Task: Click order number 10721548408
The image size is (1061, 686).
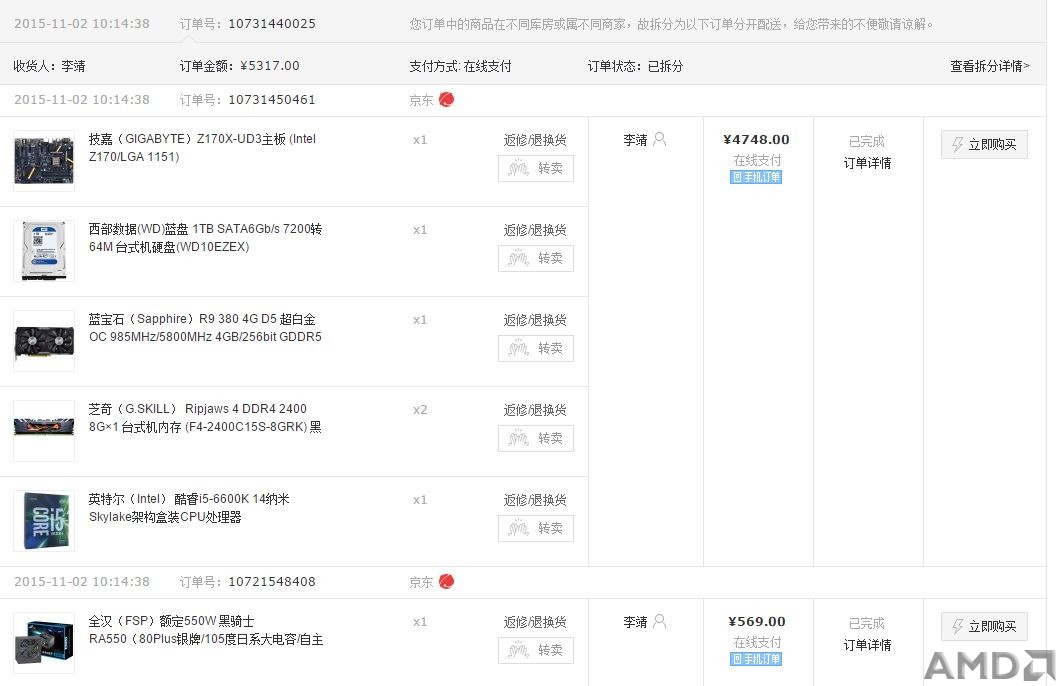Action: coord(272,581)
